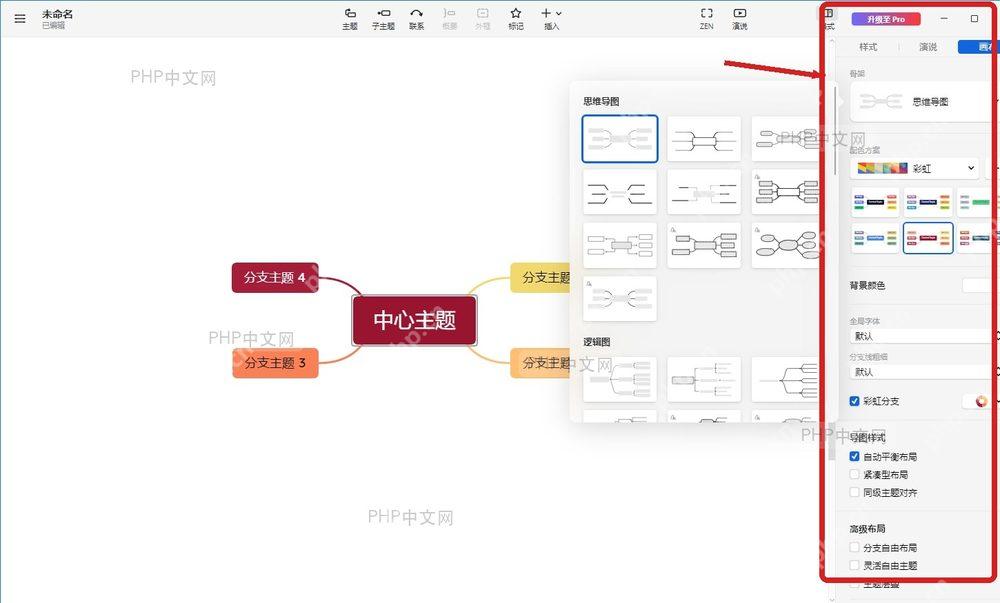Select the 分支主题 4 node
The height and width of the screenshot is (603, 1000).
[274, 277]
